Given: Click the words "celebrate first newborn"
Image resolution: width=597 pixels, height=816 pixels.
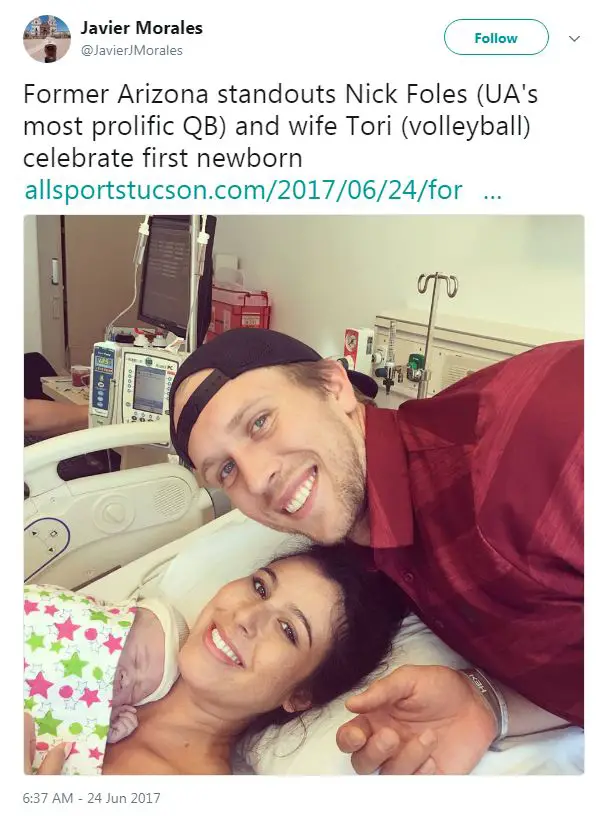Looking at the screenshot, I should pos(162,158).
